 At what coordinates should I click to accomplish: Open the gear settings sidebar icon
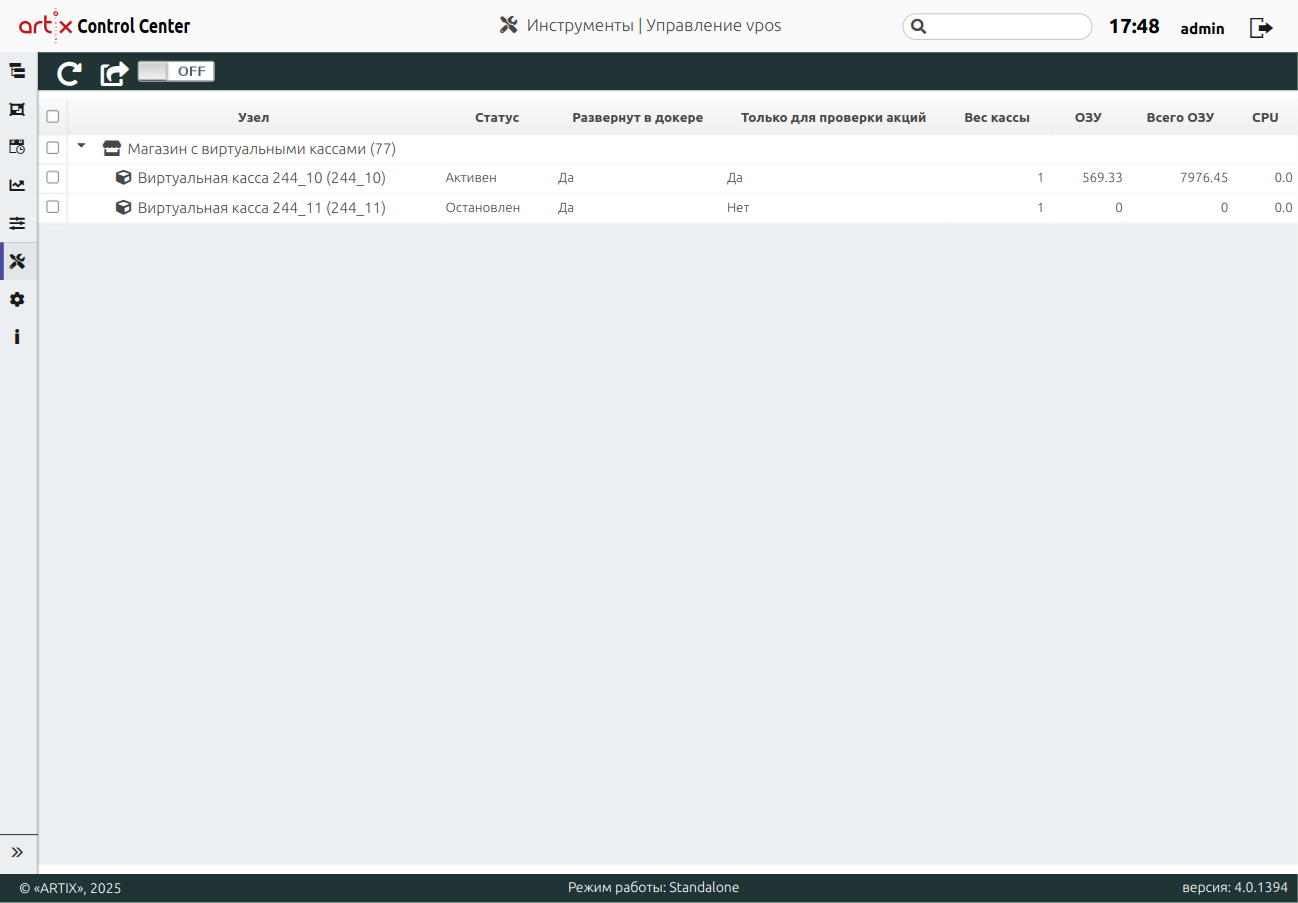[17, 300]
